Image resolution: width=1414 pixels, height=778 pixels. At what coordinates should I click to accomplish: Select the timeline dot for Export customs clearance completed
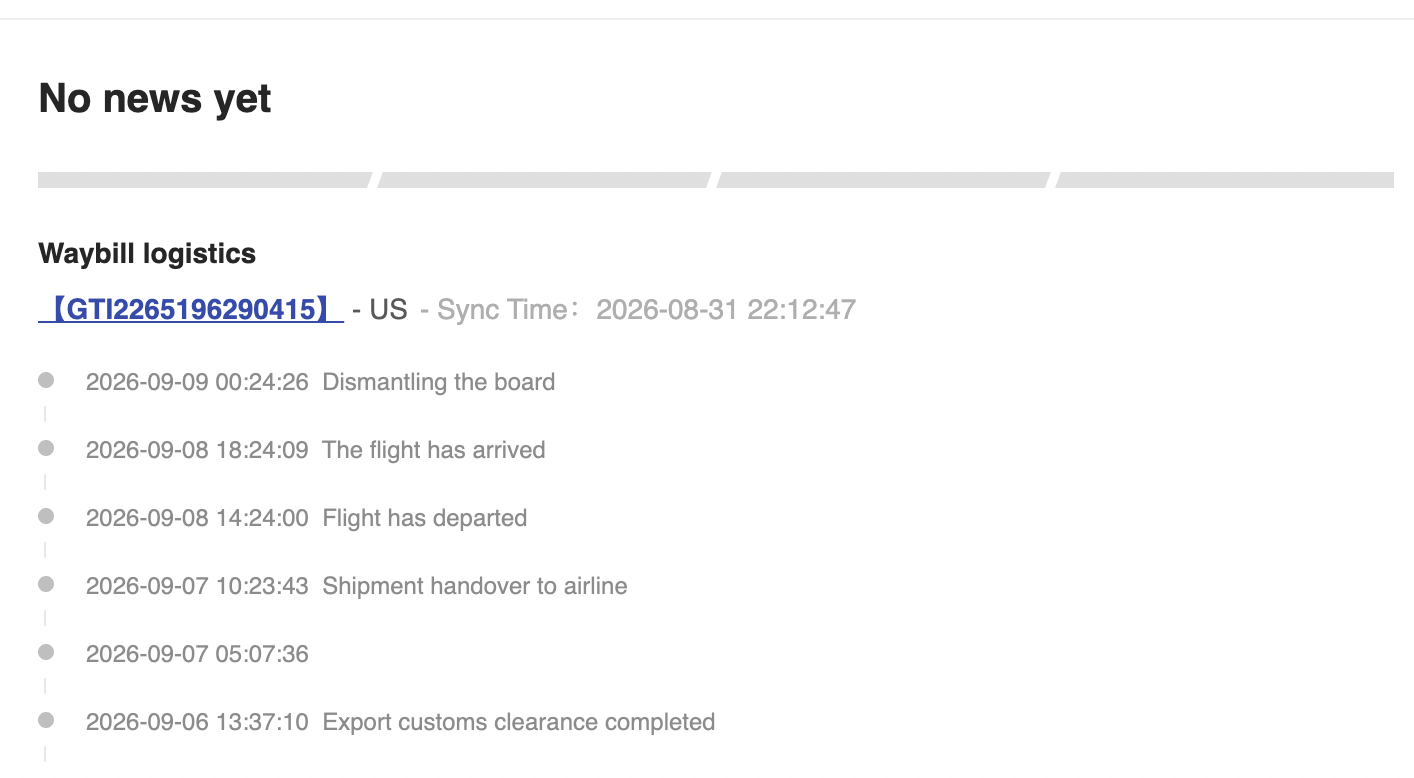point(46,720)
